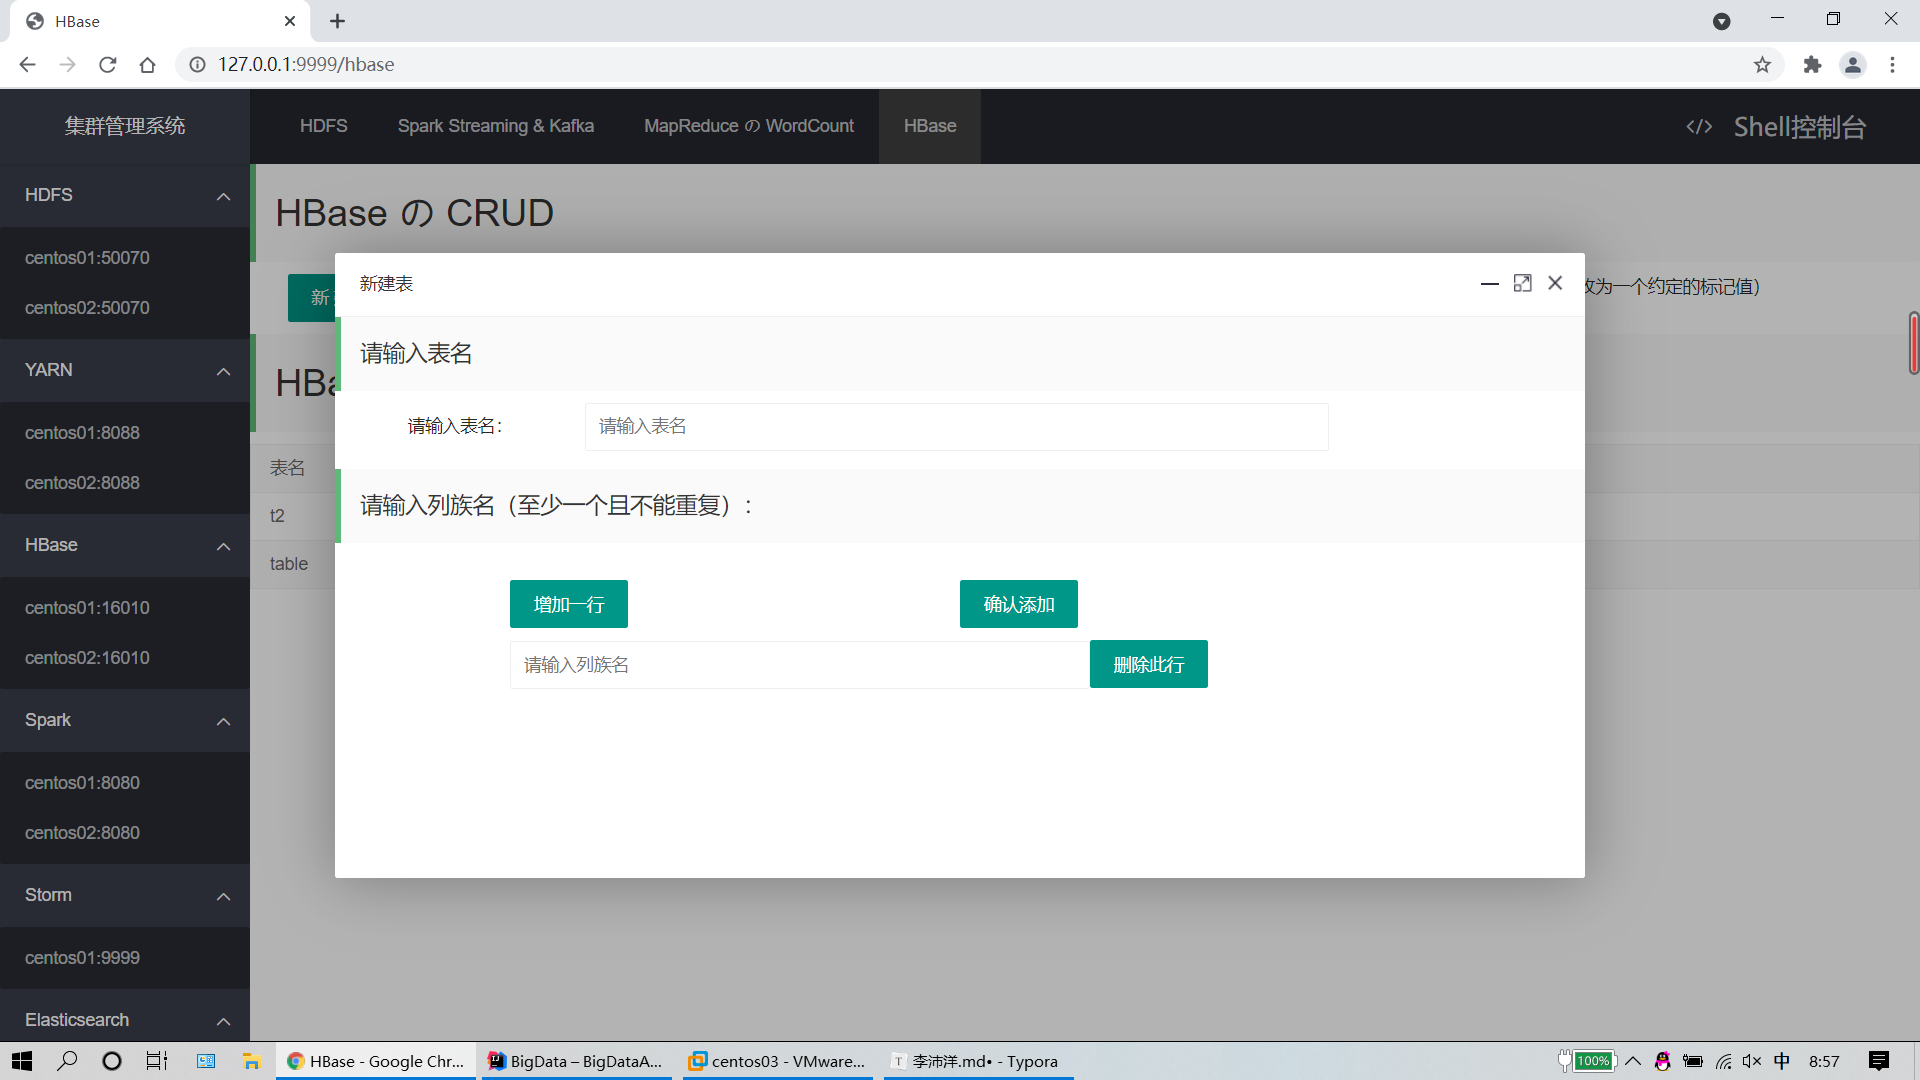Viewport: 1920px width, 1080px height.
Task: Open Chrome three-dot menu
Action: (1892, 65)
